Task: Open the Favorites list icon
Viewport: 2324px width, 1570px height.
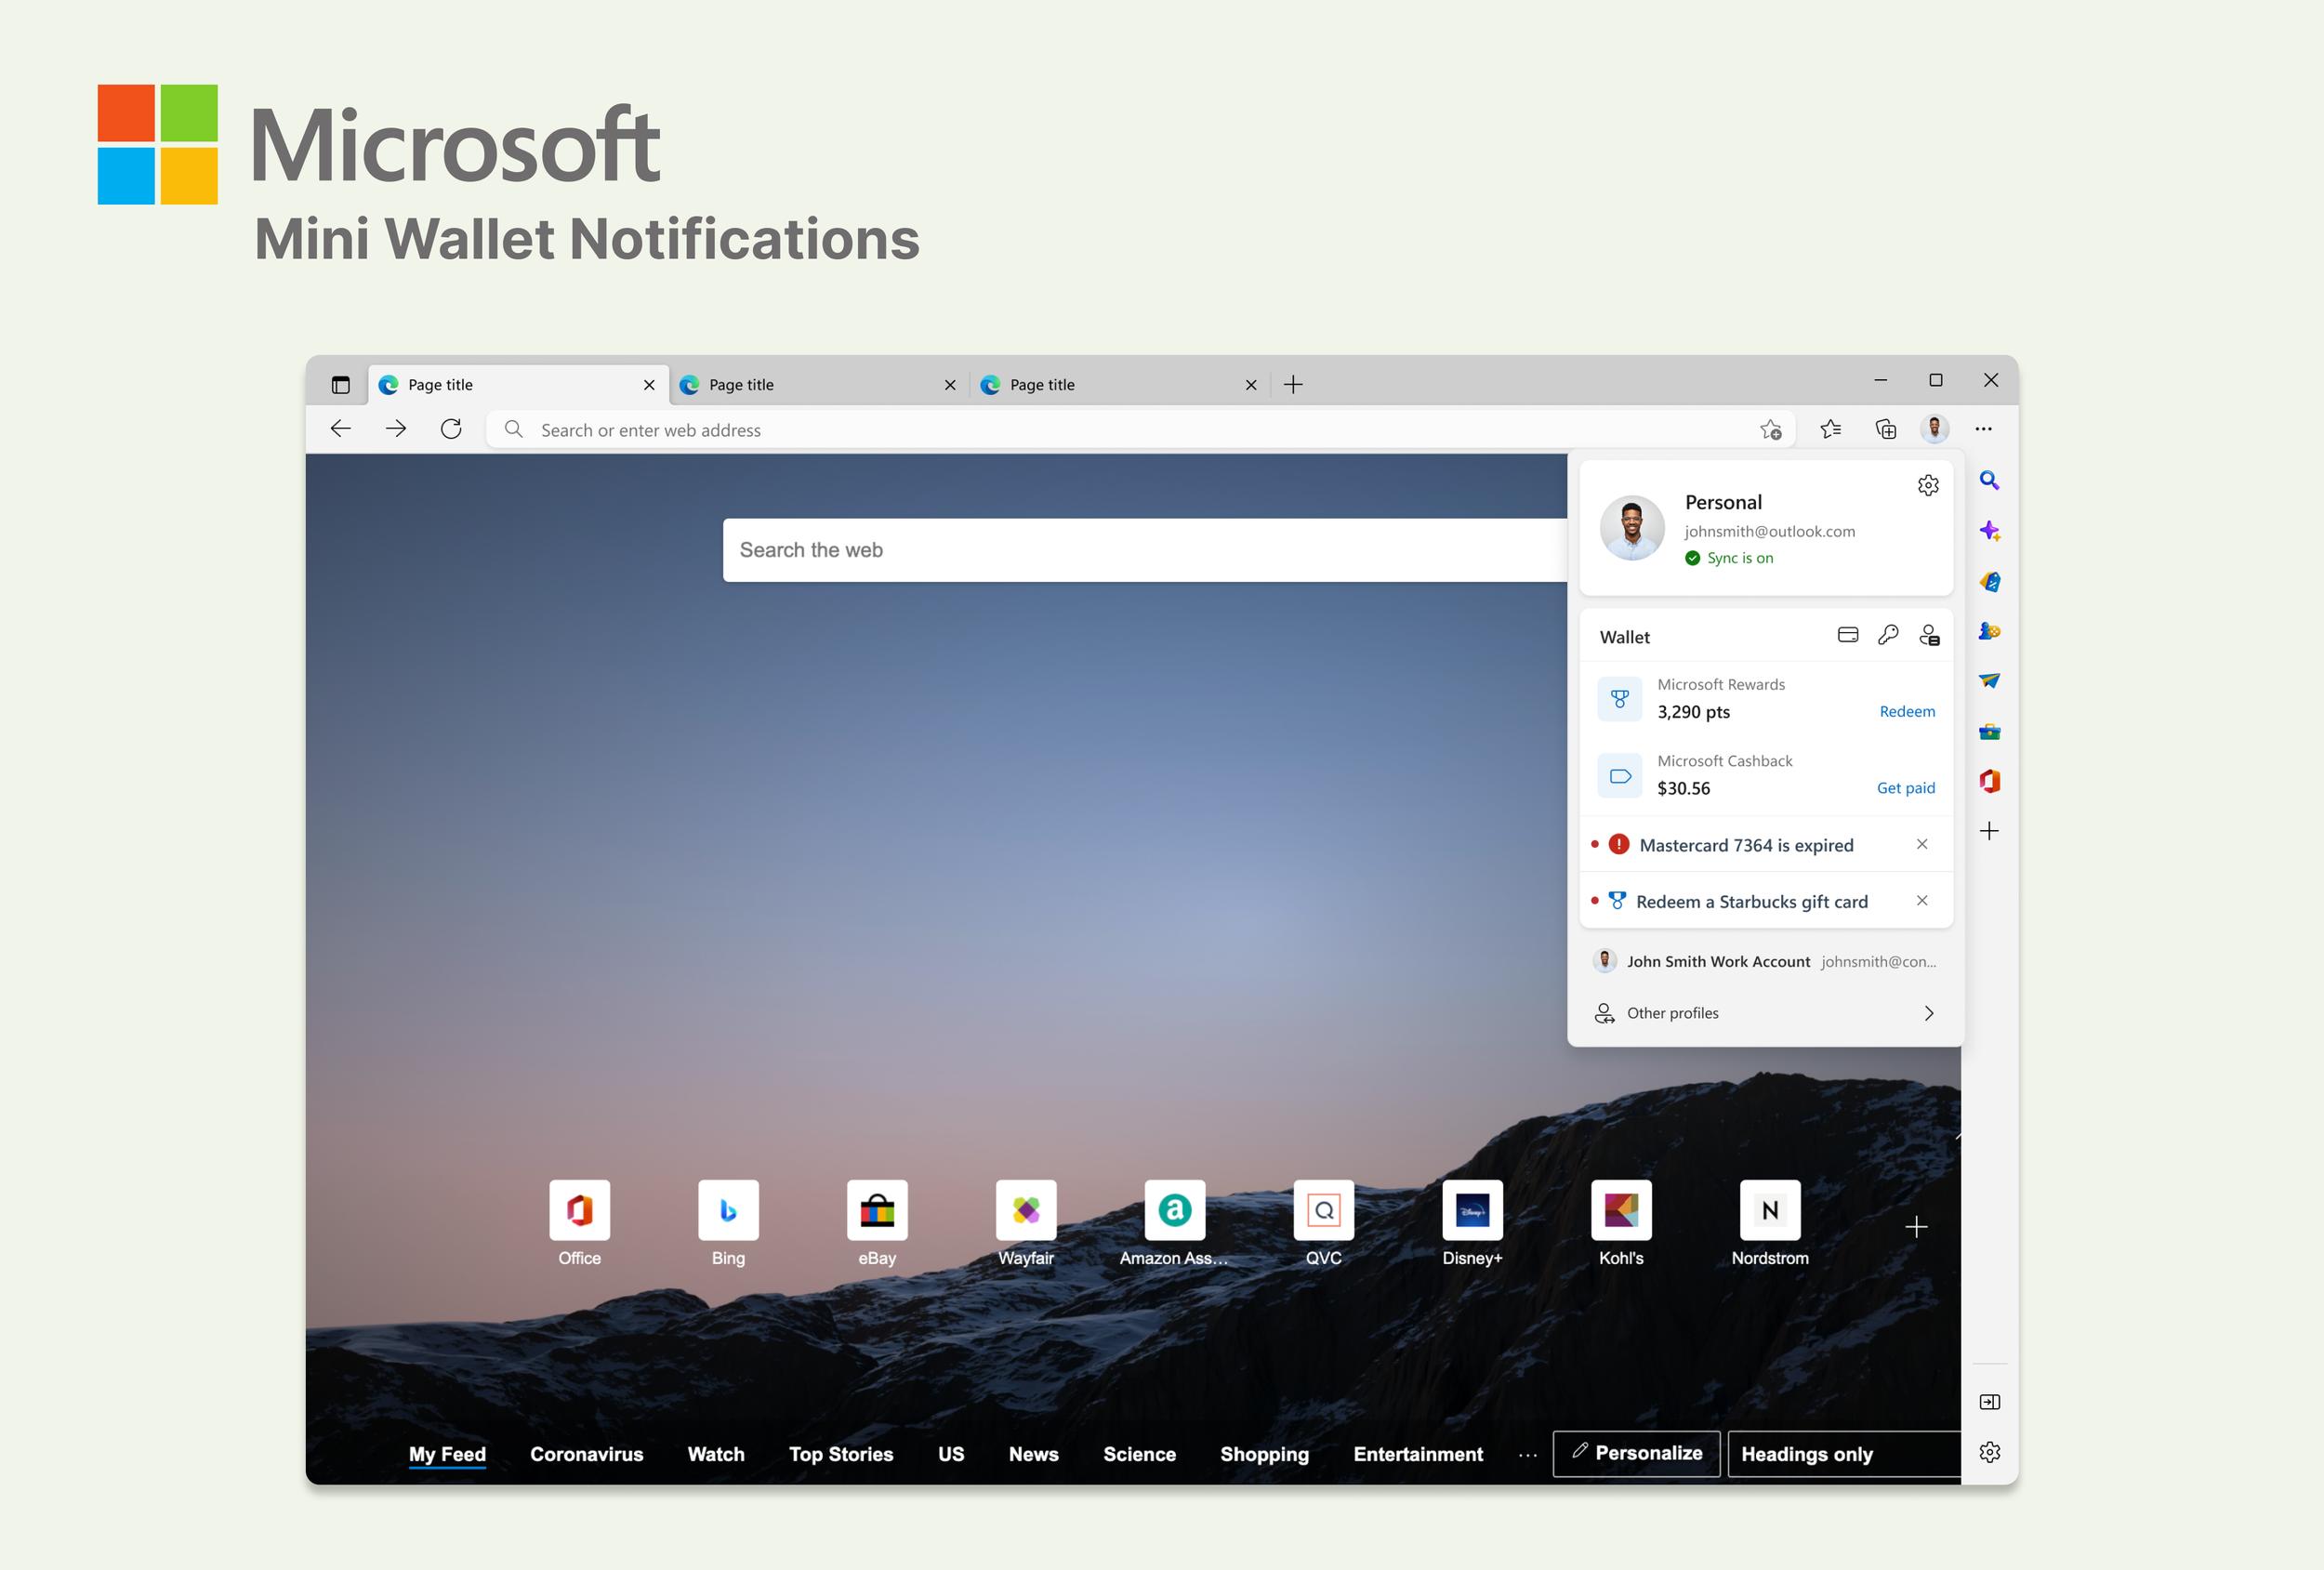Action: tap(1831, 429)
